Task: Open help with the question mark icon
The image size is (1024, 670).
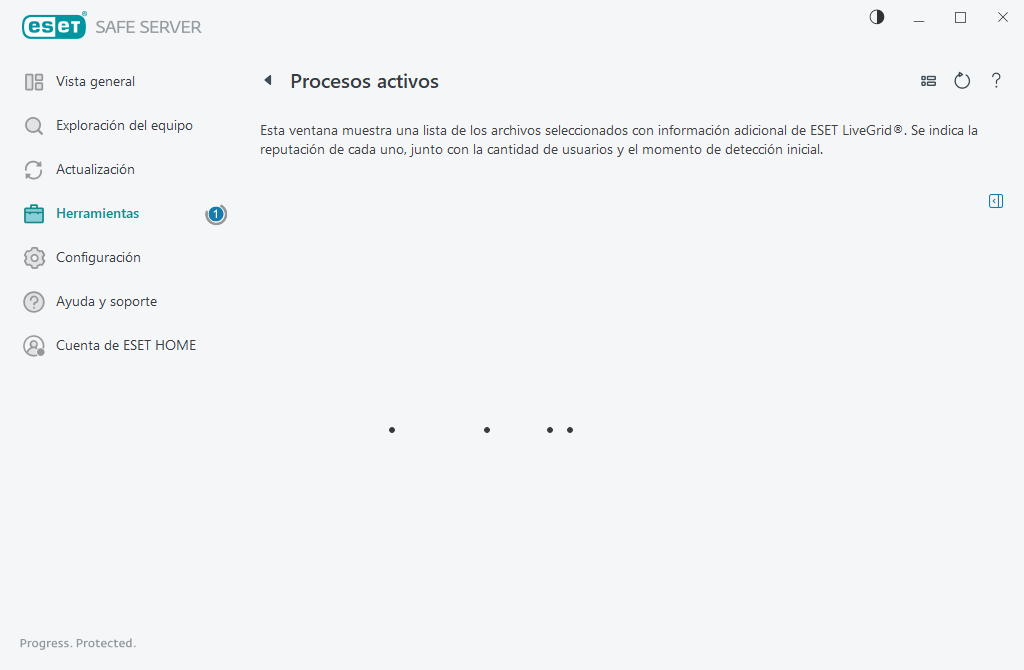Action: coord(996,81)
